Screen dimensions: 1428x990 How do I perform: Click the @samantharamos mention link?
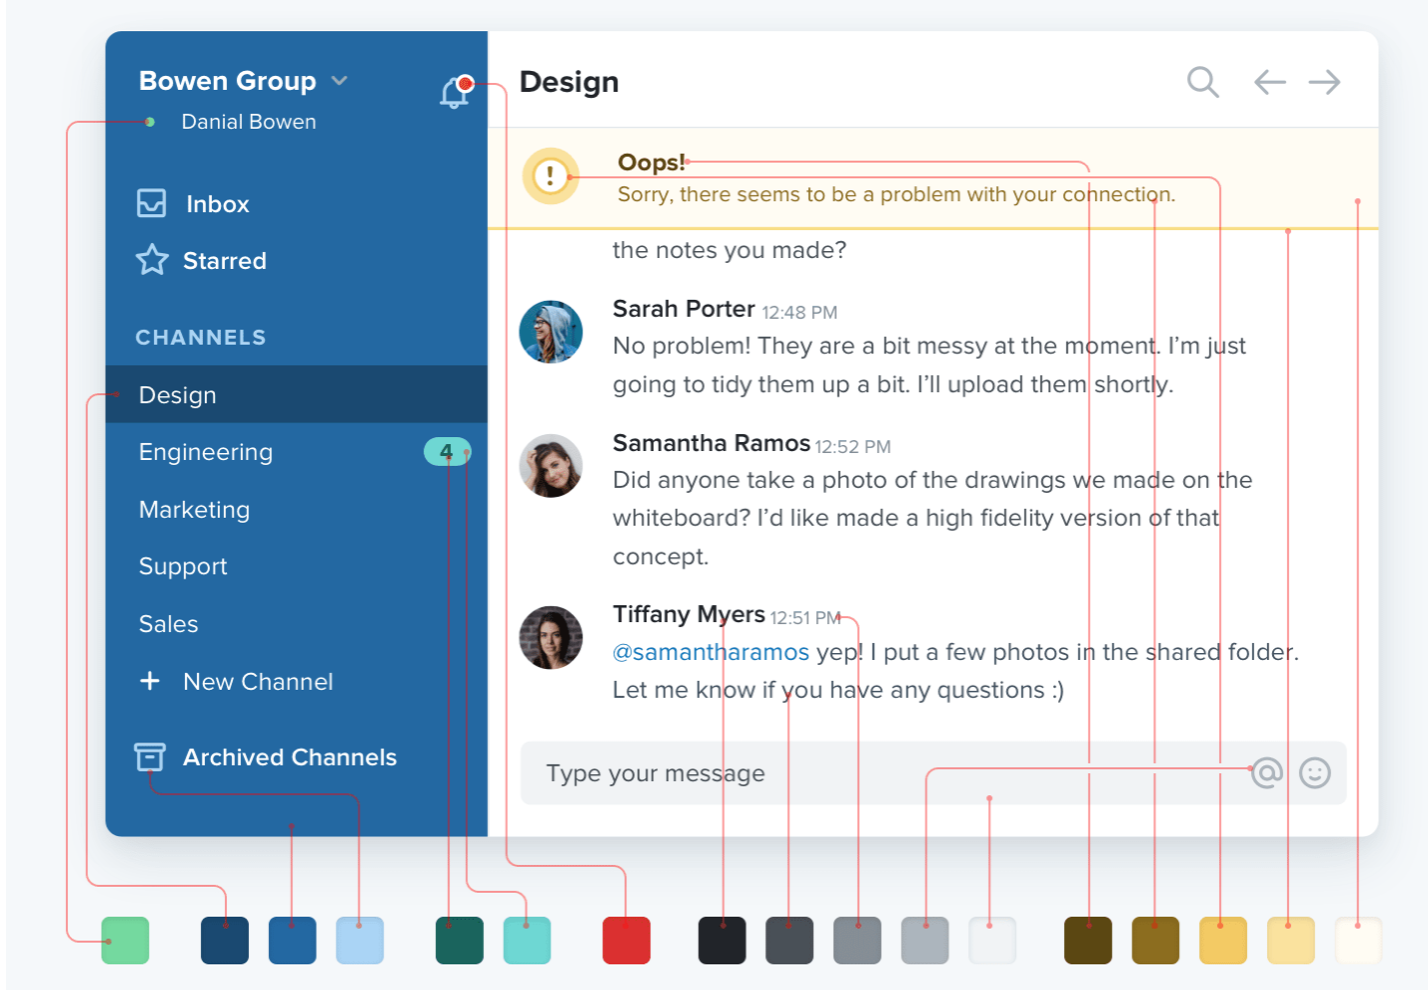click(710, 651)
